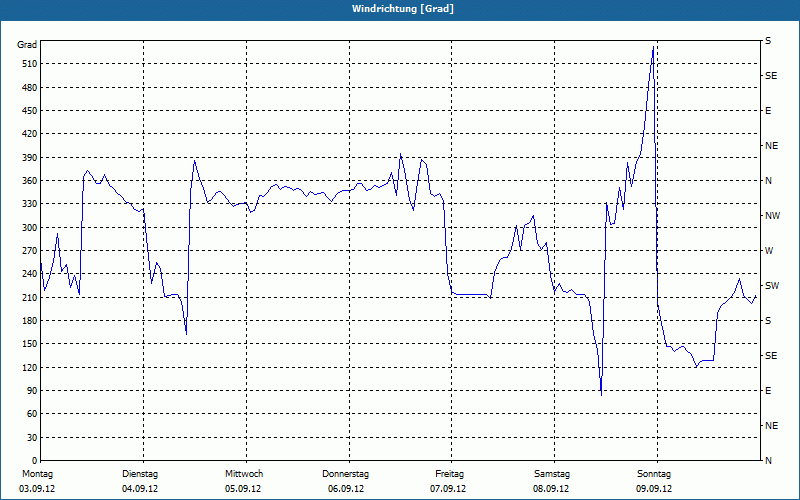Click the 60 value on the left axis
This screenshot has height=500, width=800.
pos(32,414)
